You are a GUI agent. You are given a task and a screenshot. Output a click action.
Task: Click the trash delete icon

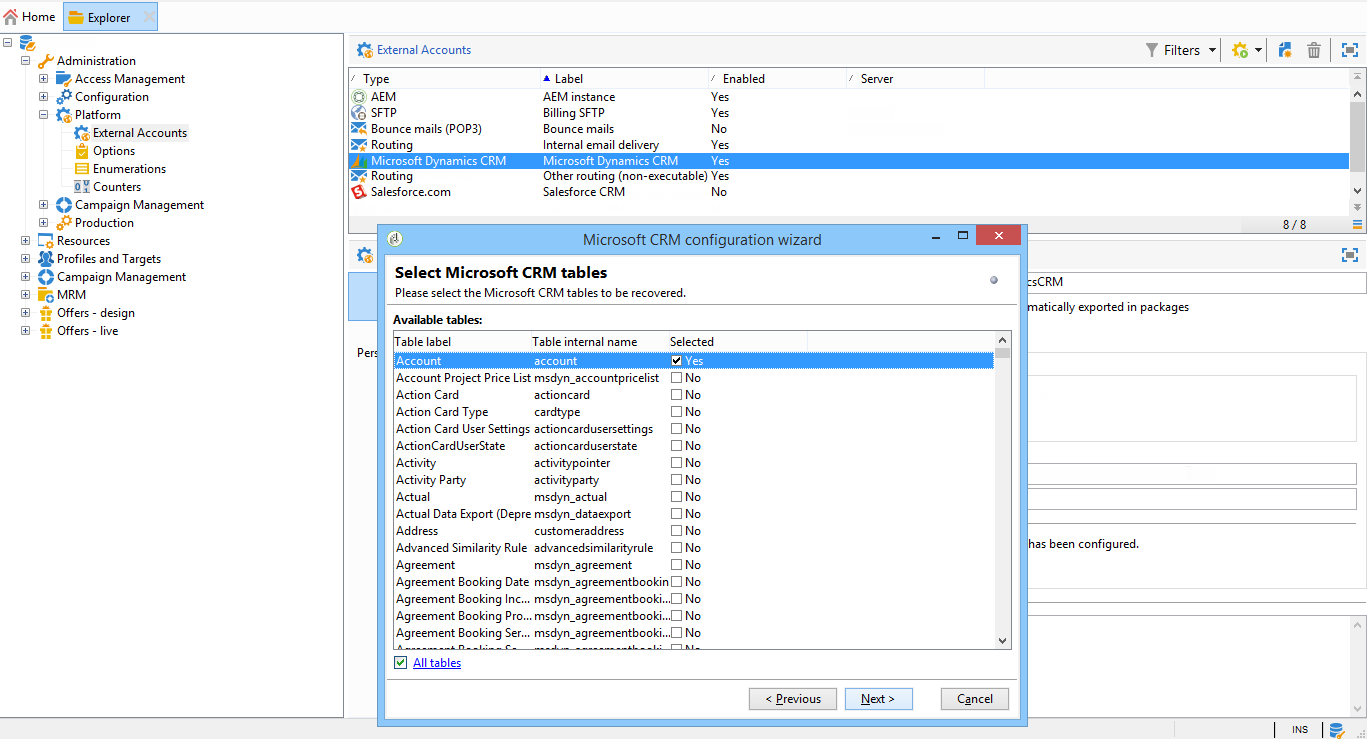pos(1314,50)
